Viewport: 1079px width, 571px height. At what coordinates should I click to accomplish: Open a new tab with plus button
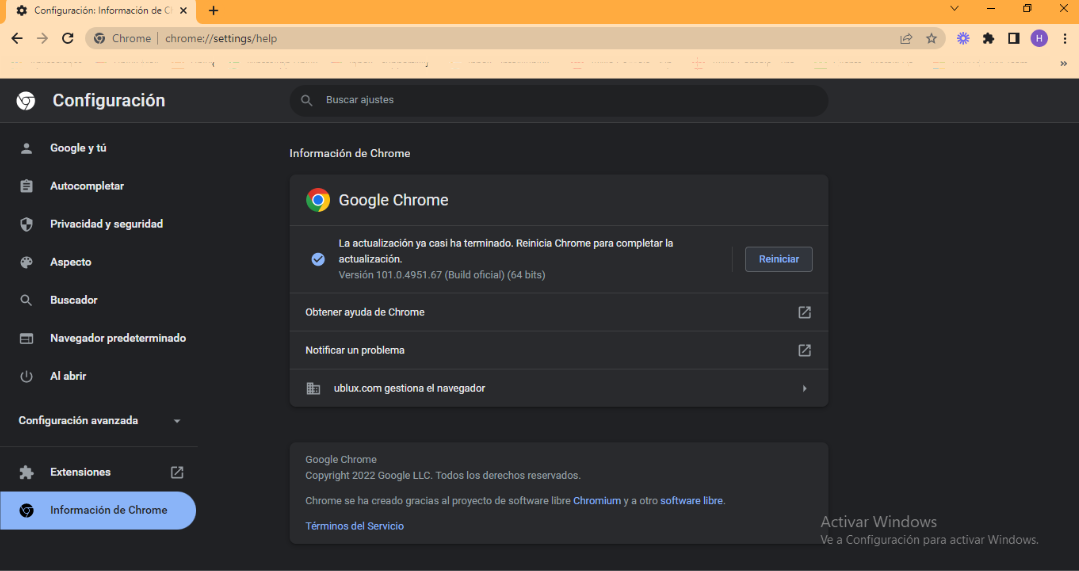coord(213,10)
